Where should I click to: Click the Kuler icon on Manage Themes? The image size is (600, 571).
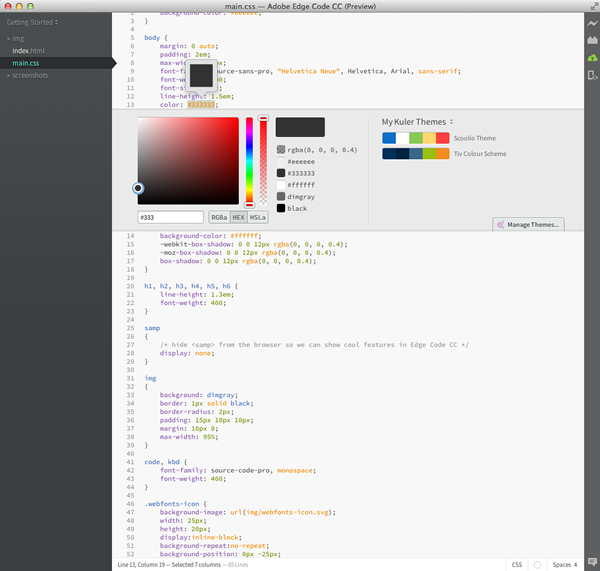501,225
